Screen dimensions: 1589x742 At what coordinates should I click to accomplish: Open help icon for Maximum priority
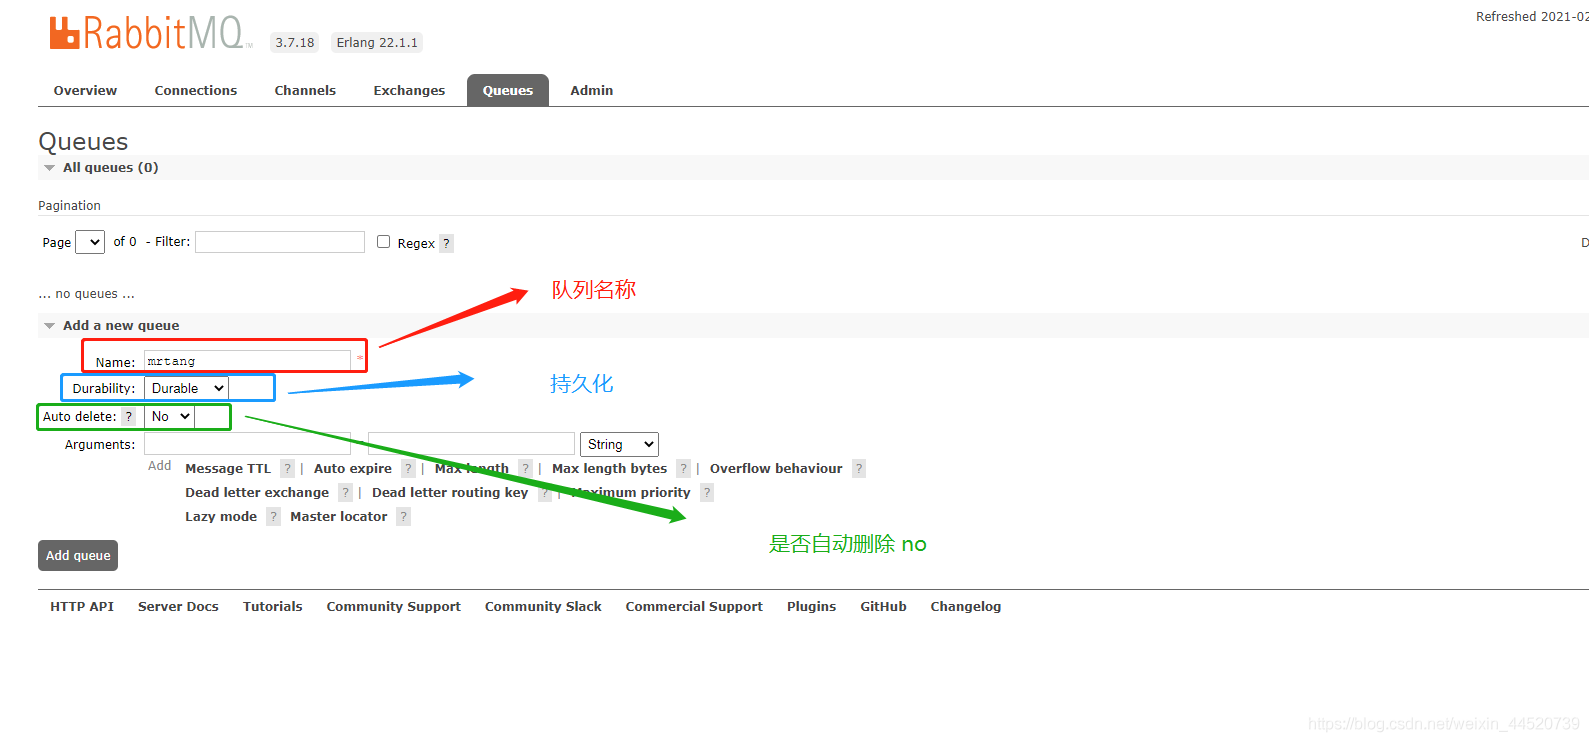[707, 493]
